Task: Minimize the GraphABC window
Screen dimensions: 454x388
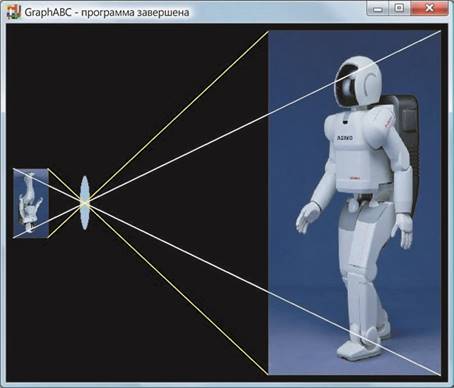Action: 378,8
